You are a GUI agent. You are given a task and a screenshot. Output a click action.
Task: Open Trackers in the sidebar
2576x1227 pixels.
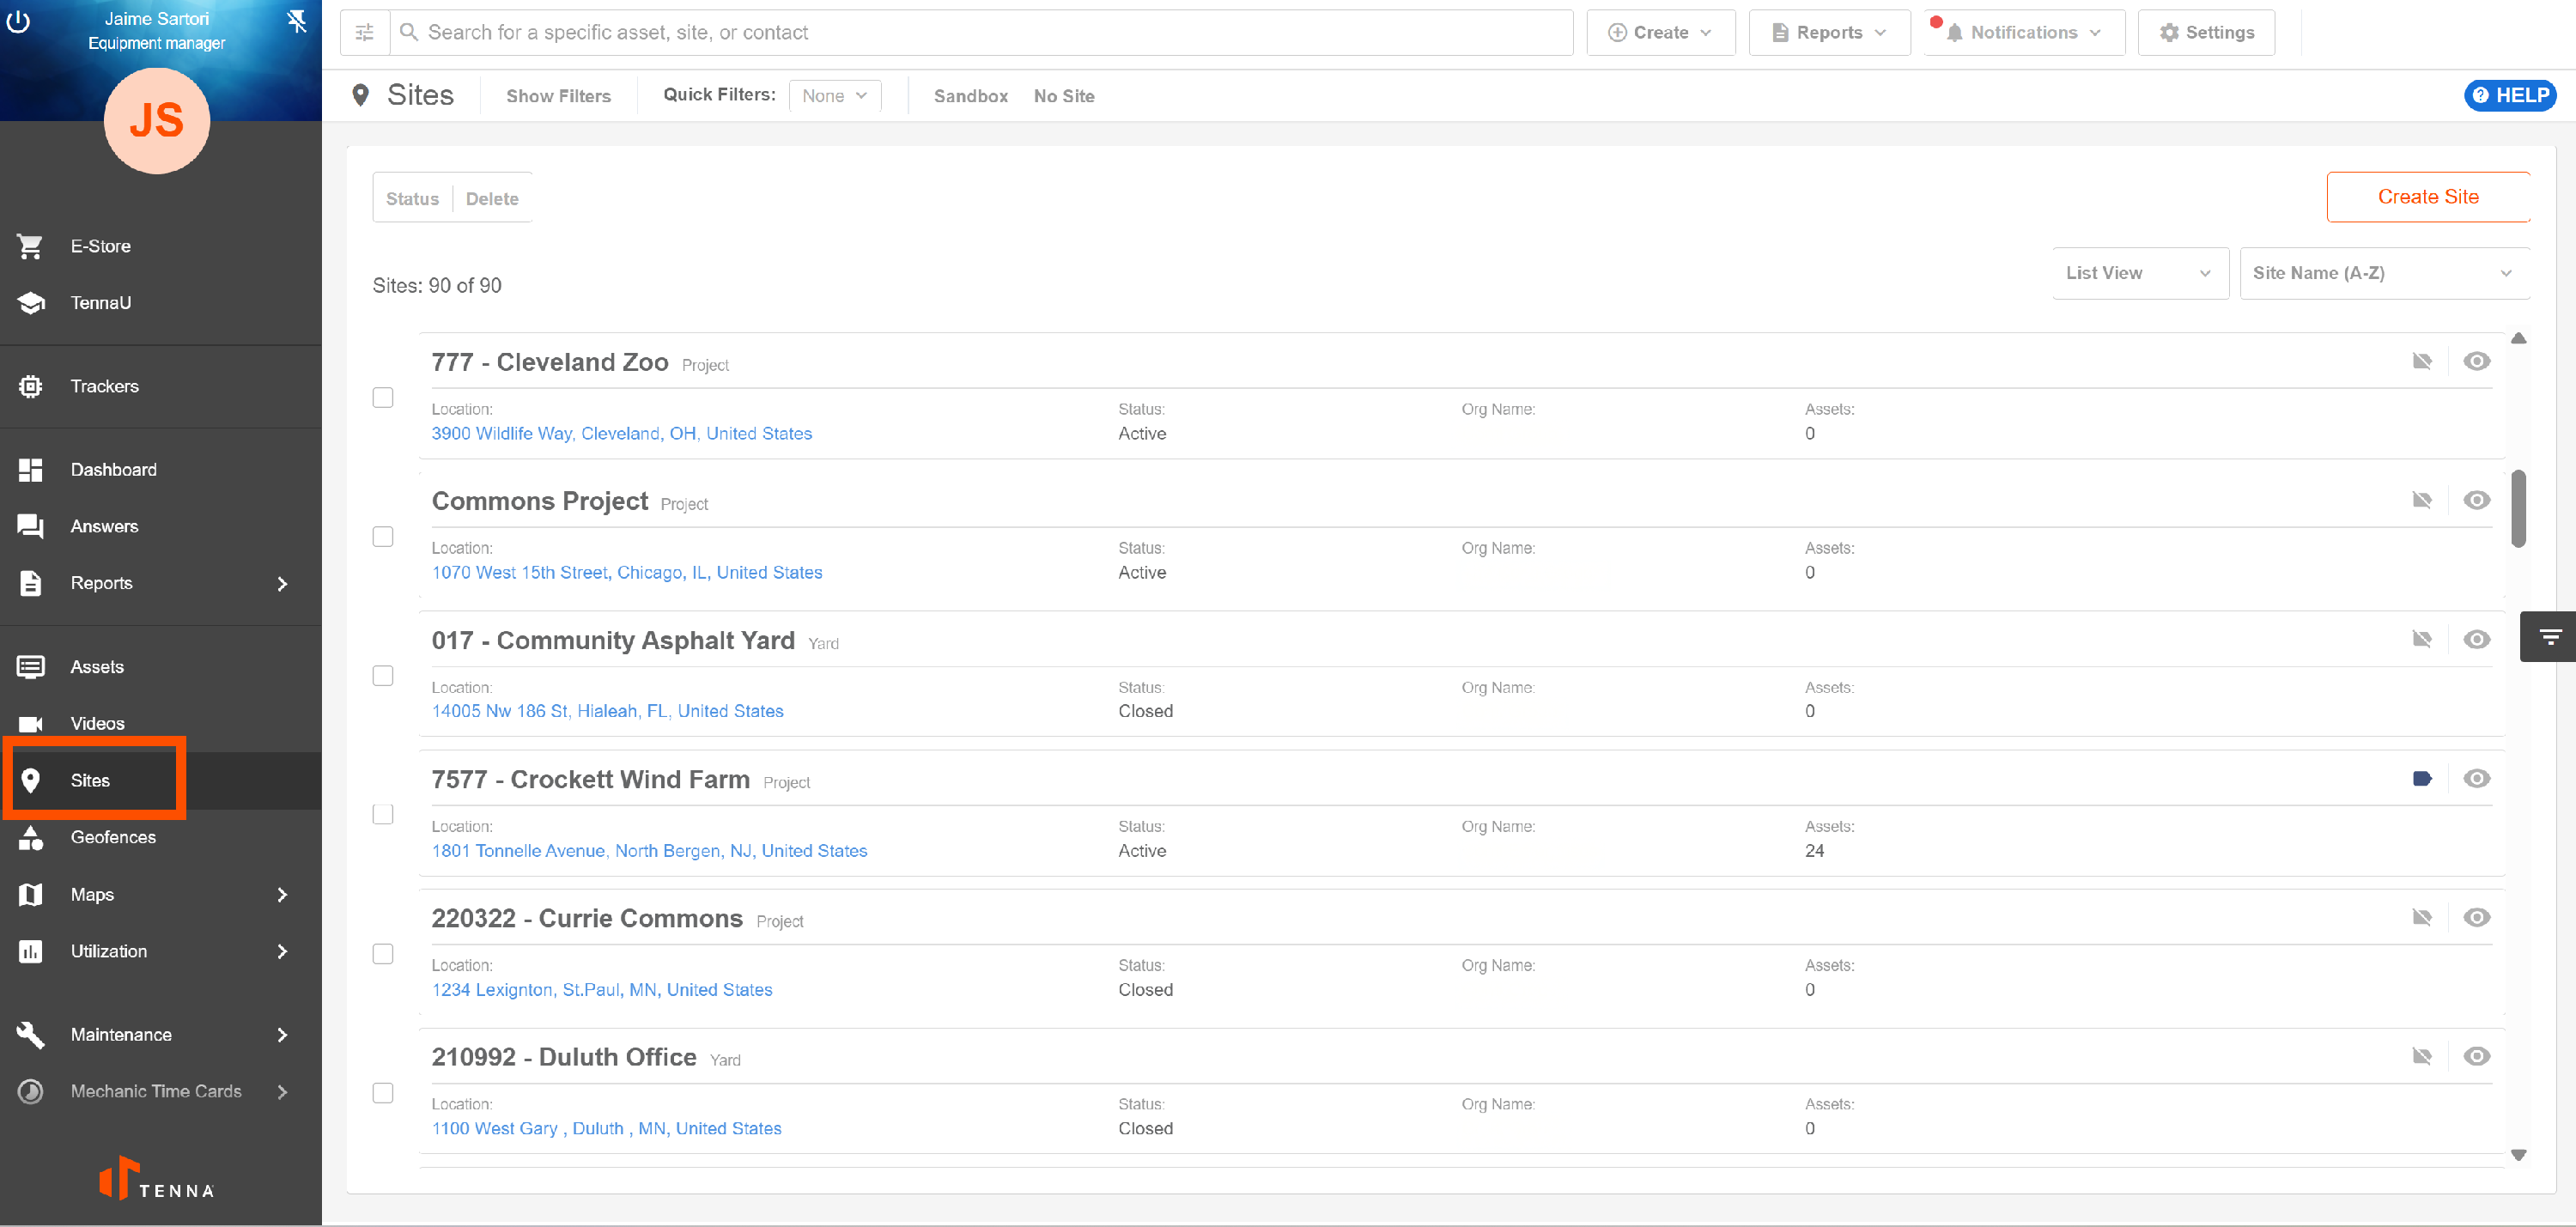click(x=104, y=386)
